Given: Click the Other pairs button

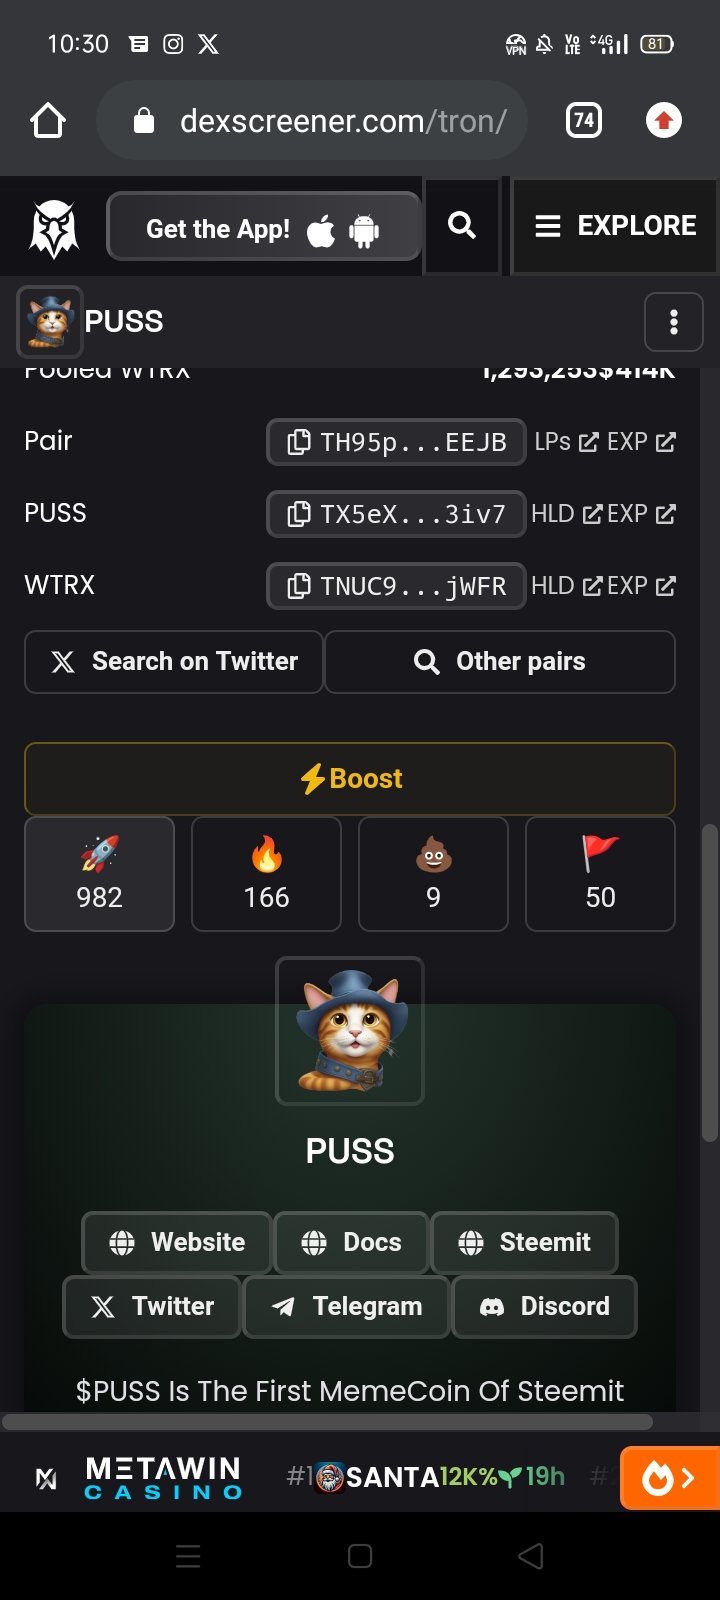Looking at the screenshot, I should point(500,662).
